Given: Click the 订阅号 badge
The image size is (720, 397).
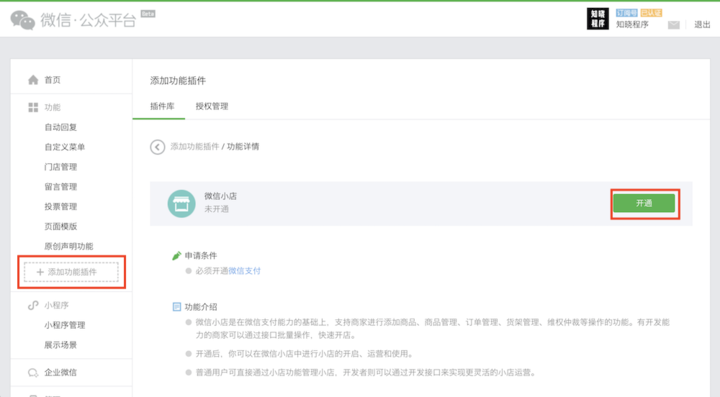Looking at the screenshot, I should [x=627, y=13].
